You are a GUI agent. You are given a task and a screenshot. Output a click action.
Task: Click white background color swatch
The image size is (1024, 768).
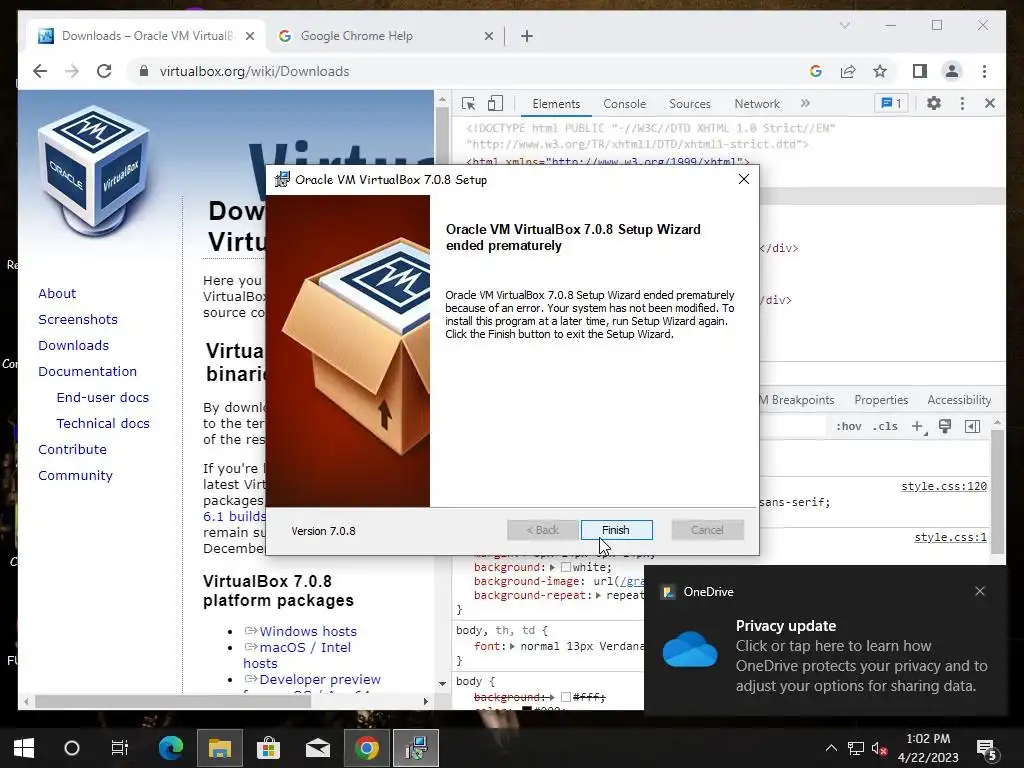pyautogui.click(x=566, y=567)
